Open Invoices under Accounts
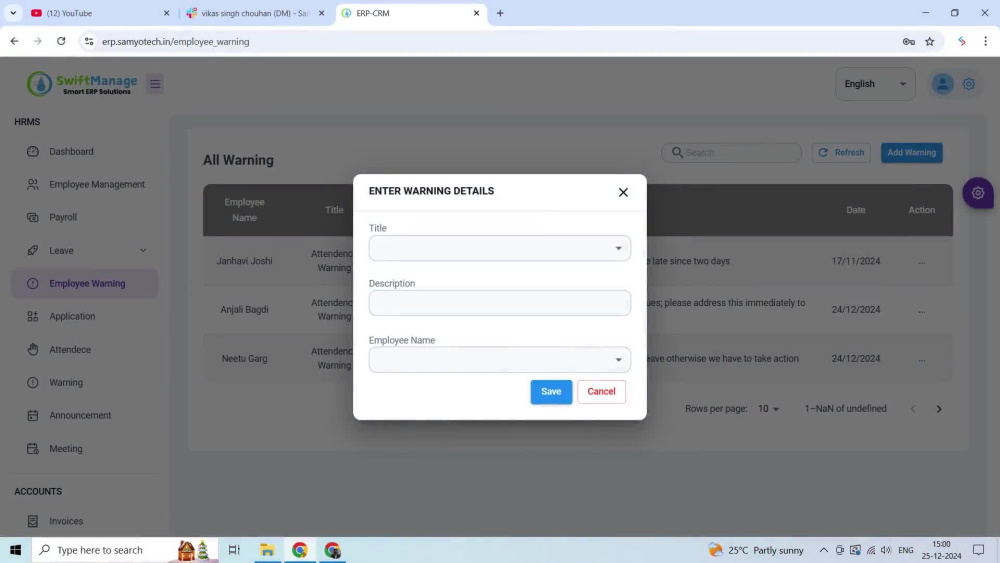This screenshot has height=563, width=1000. (x=66, y=521)
